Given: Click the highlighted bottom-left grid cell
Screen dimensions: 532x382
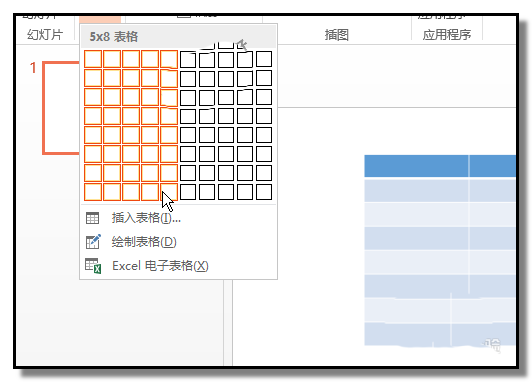Looking at the screenshot, I should click(x=93, y=192).
